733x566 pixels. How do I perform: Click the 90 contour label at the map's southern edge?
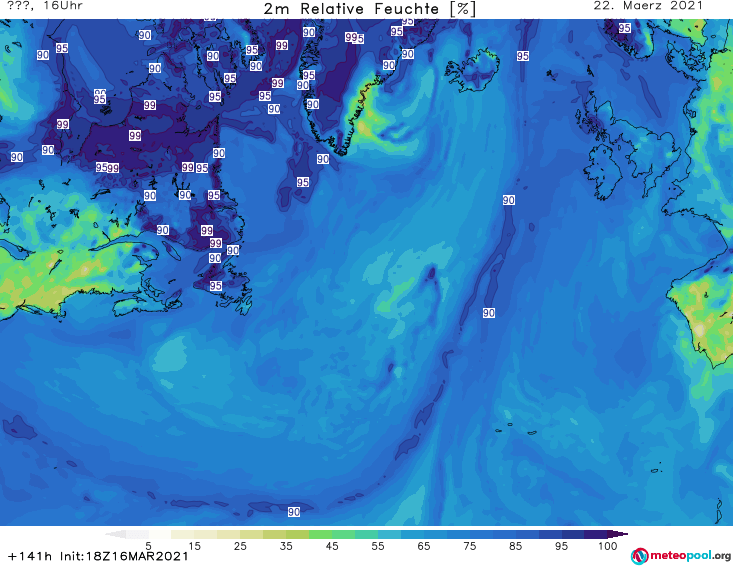click(x=294, y=512)
